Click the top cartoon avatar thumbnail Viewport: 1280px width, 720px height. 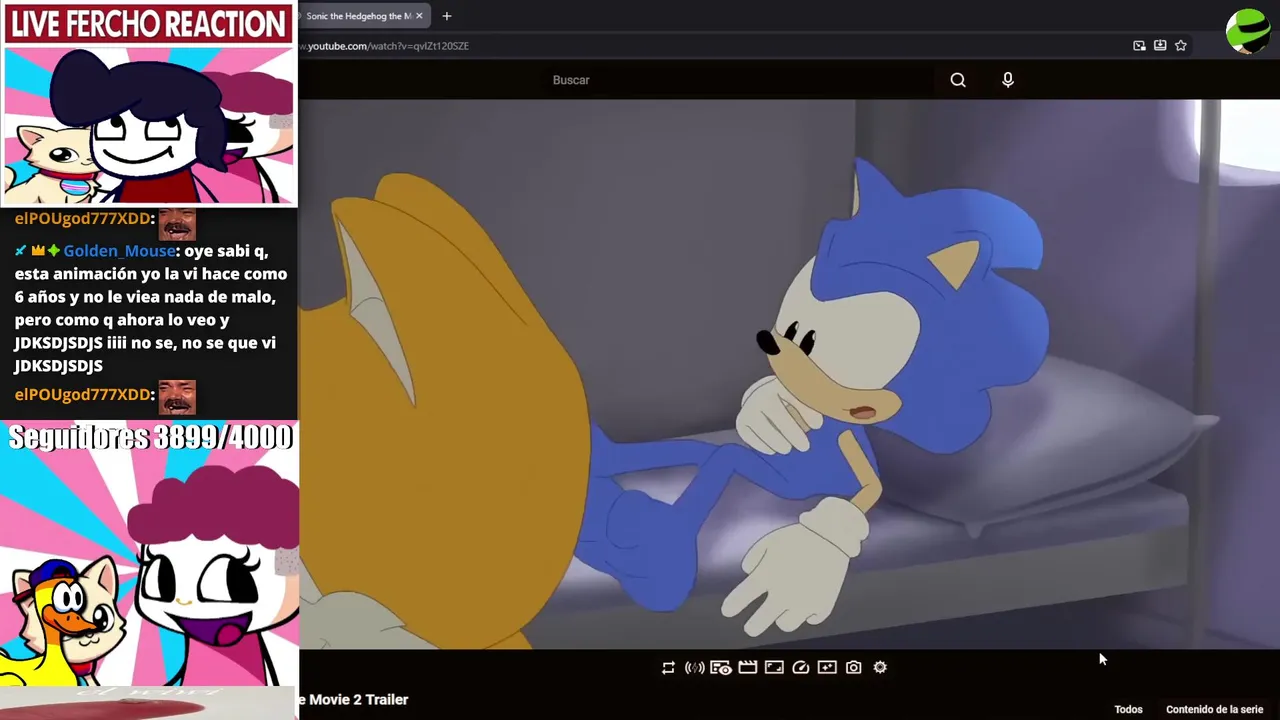(149, 125)
